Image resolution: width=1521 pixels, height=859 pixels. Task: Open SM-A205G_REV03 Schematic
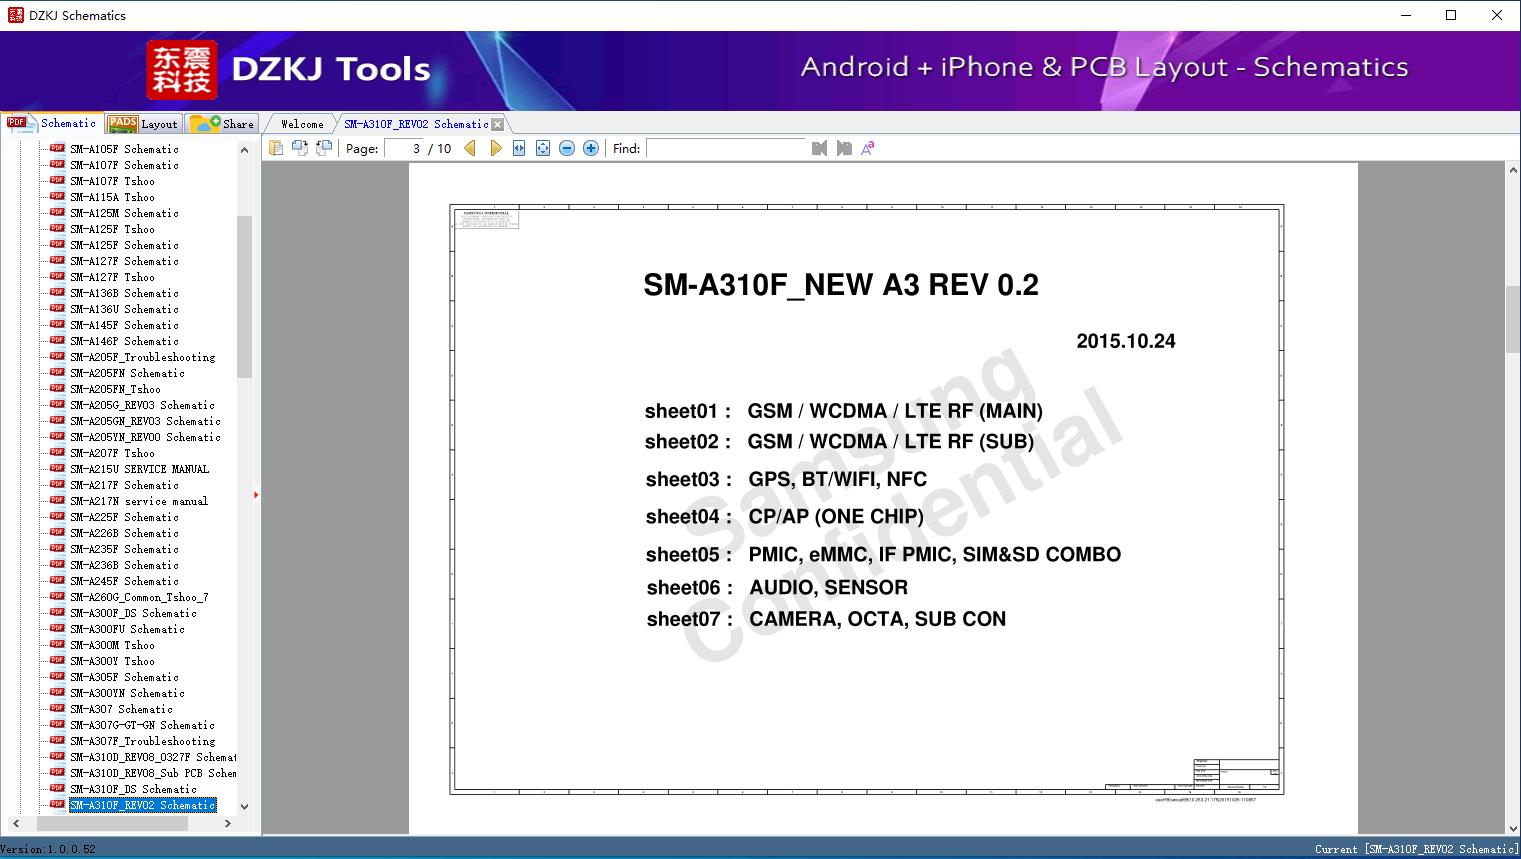pos(142,405)
